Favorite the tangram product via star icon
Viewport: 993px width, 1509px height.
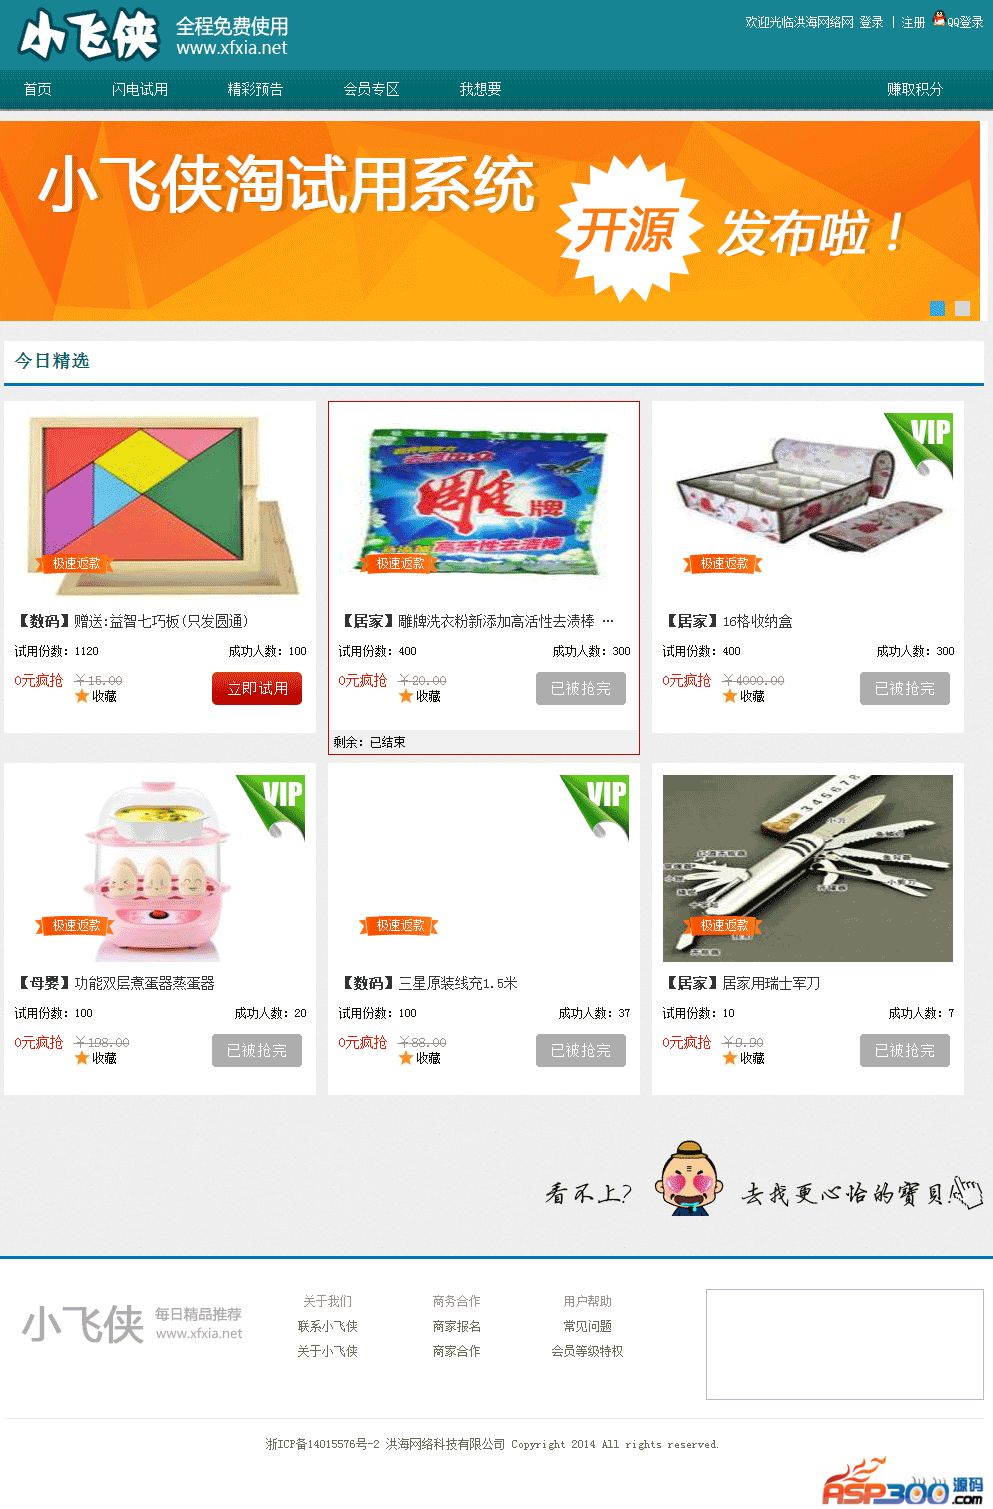(x=82, y=696)
